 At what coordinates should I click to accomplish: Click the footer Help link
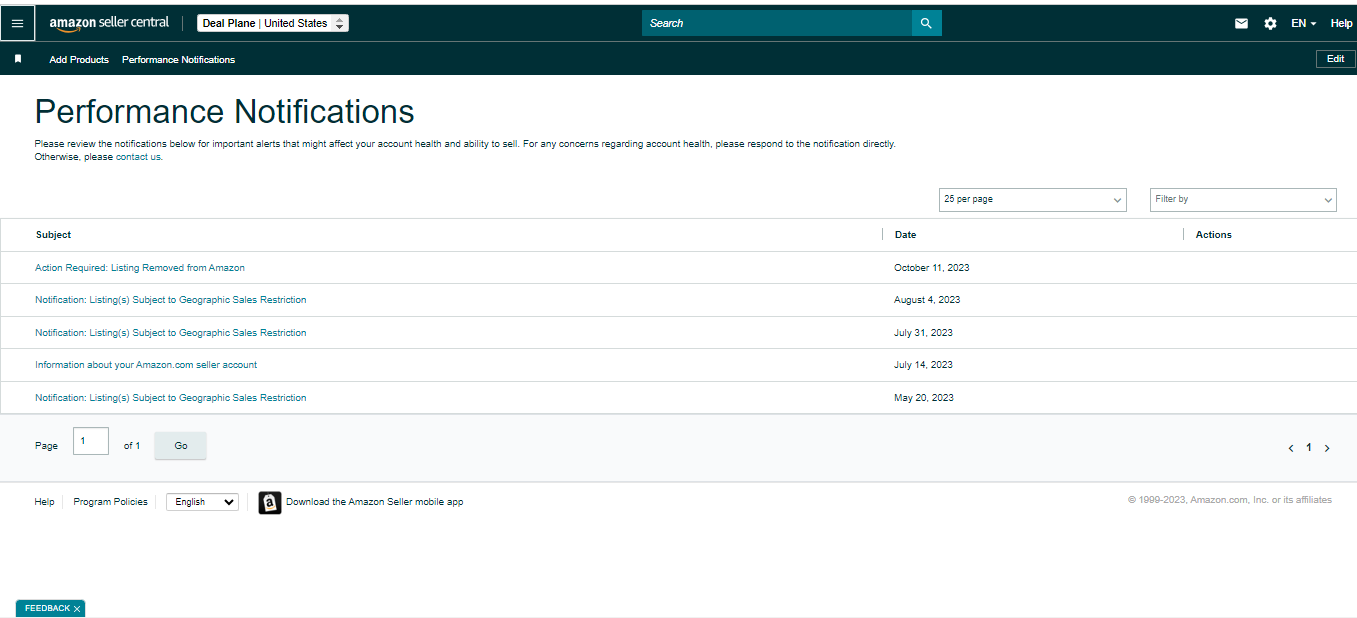[44, 502]
